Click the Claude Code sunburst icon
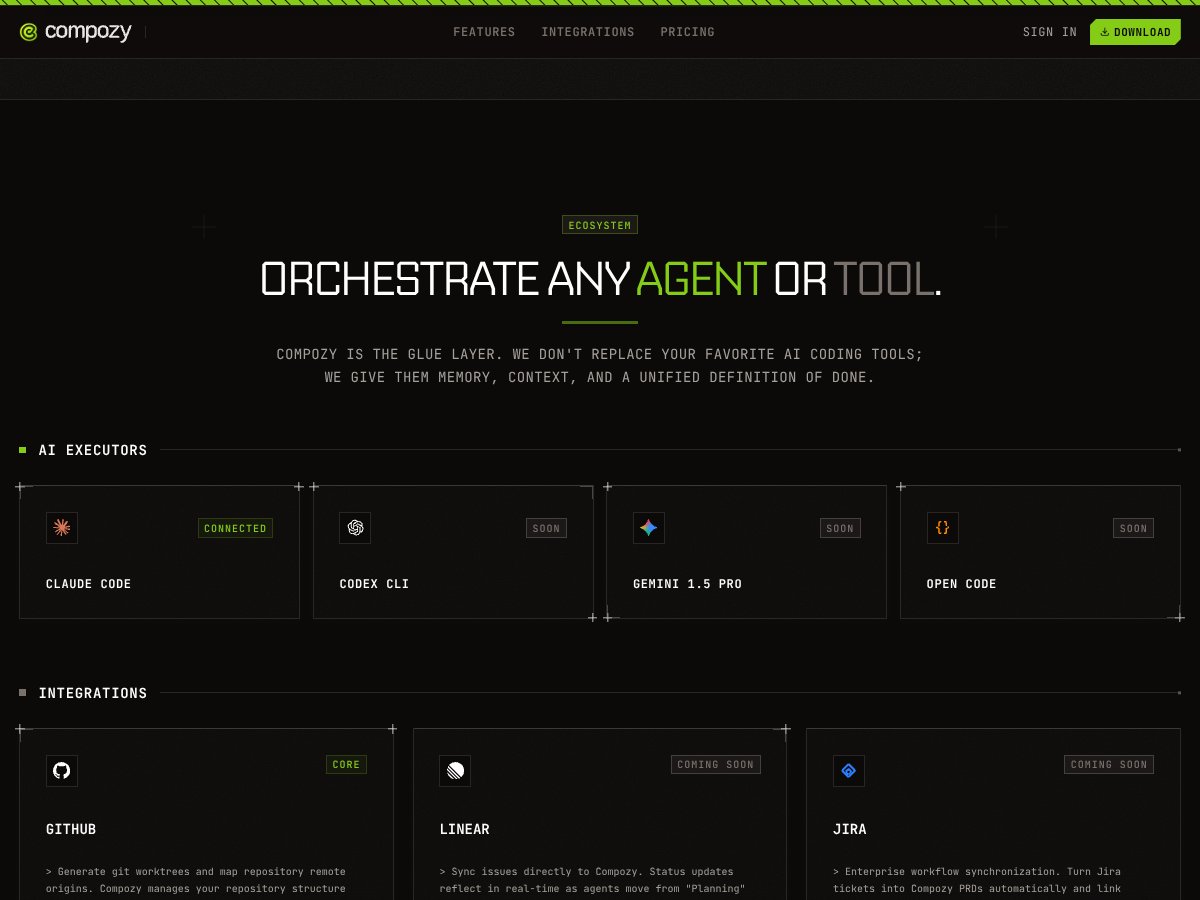Image resolution: width=1200 pixels, height=900 pixels. click(61, 528)
